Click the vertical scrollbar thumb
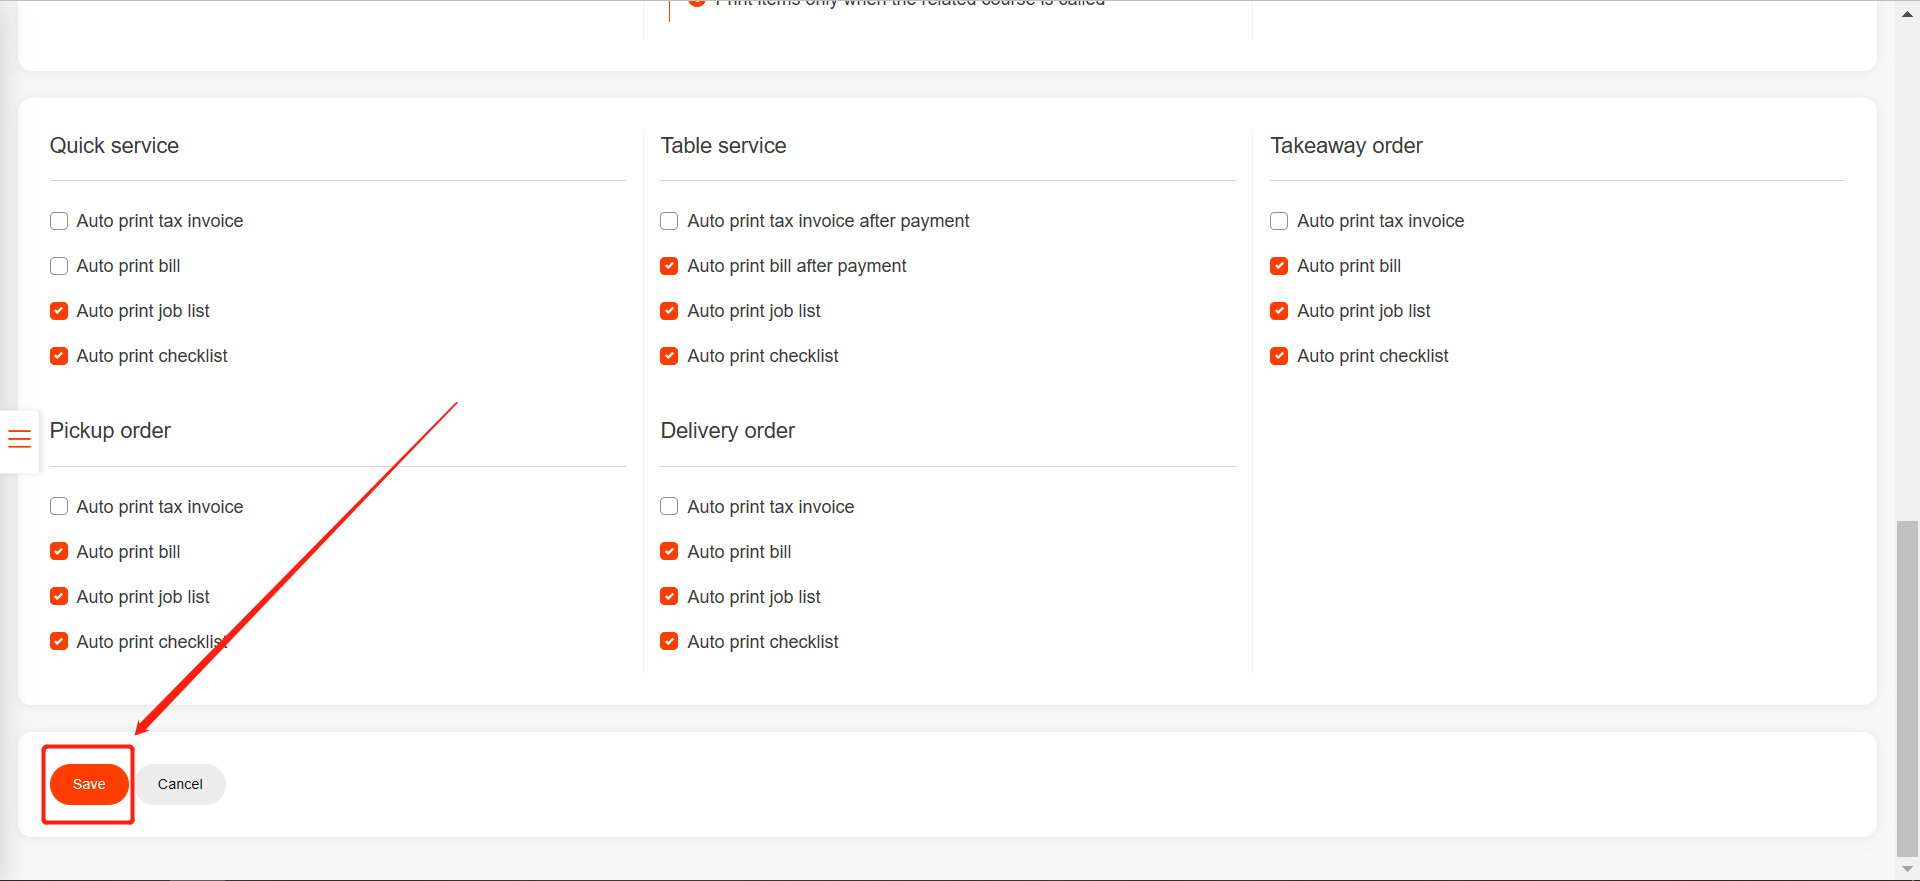Screen dimensions: 1920x881 click(1908, 688)
